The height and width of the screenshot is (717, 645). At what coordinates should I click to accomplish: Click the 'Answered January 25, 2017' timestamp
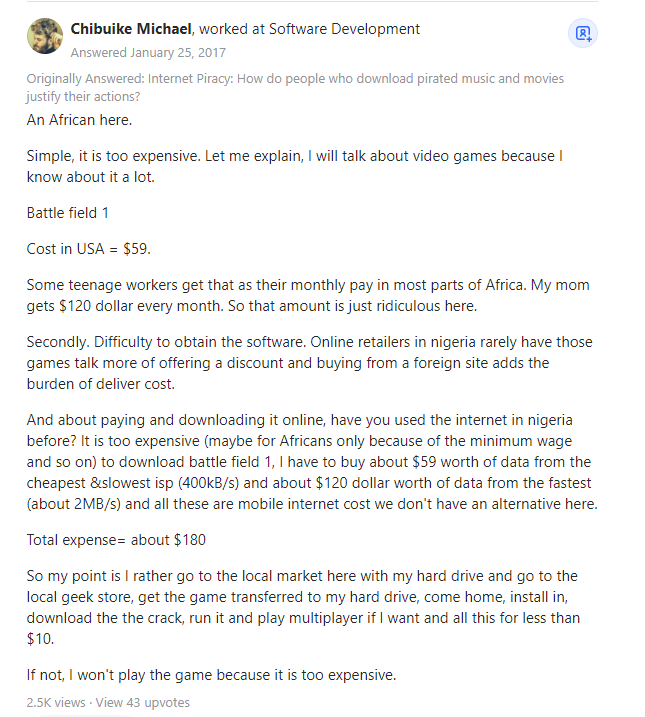[x=148, y=53]
